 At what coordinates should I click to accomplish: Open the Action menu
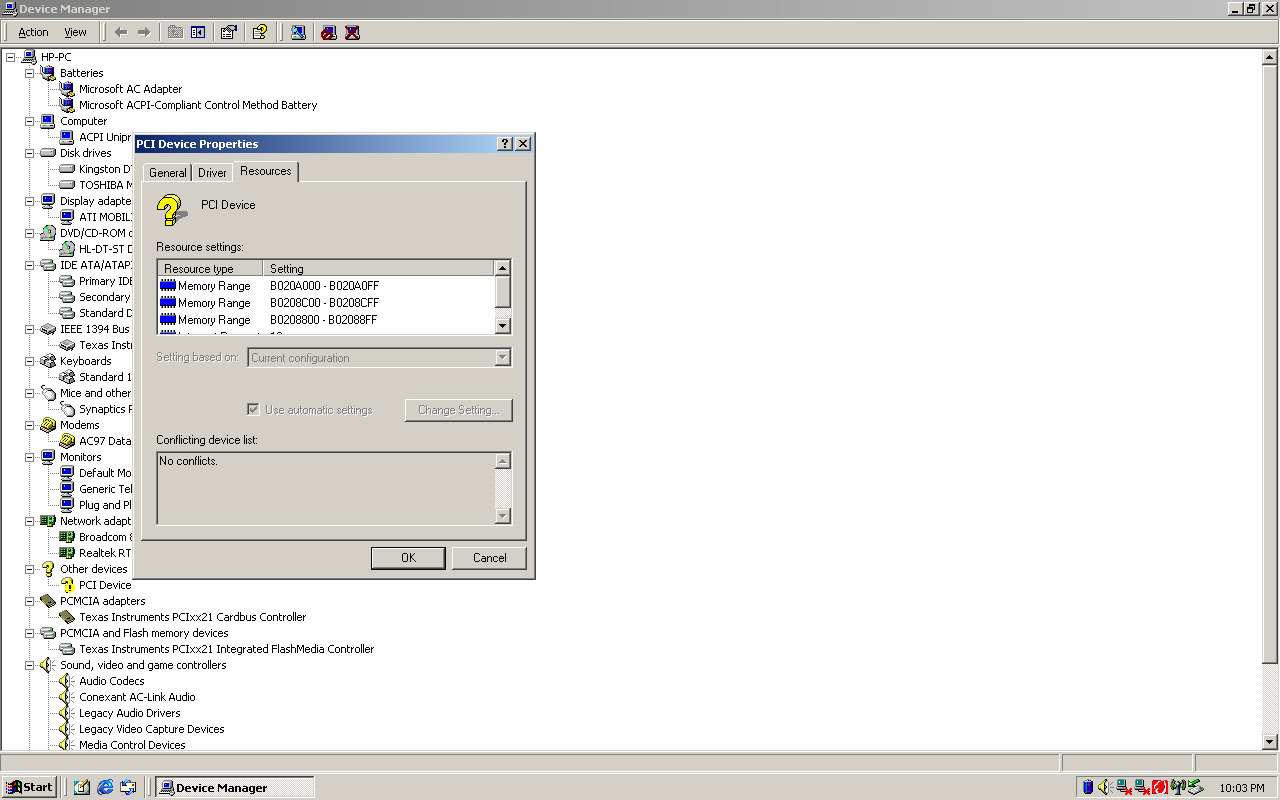click(x=33, y=32)
